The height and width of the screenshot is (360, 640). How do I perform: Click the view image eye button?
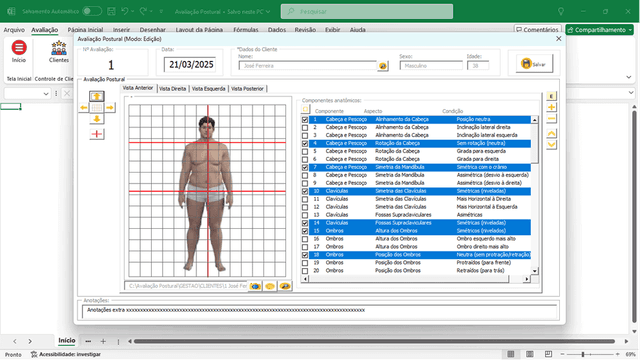click(285, 286)
